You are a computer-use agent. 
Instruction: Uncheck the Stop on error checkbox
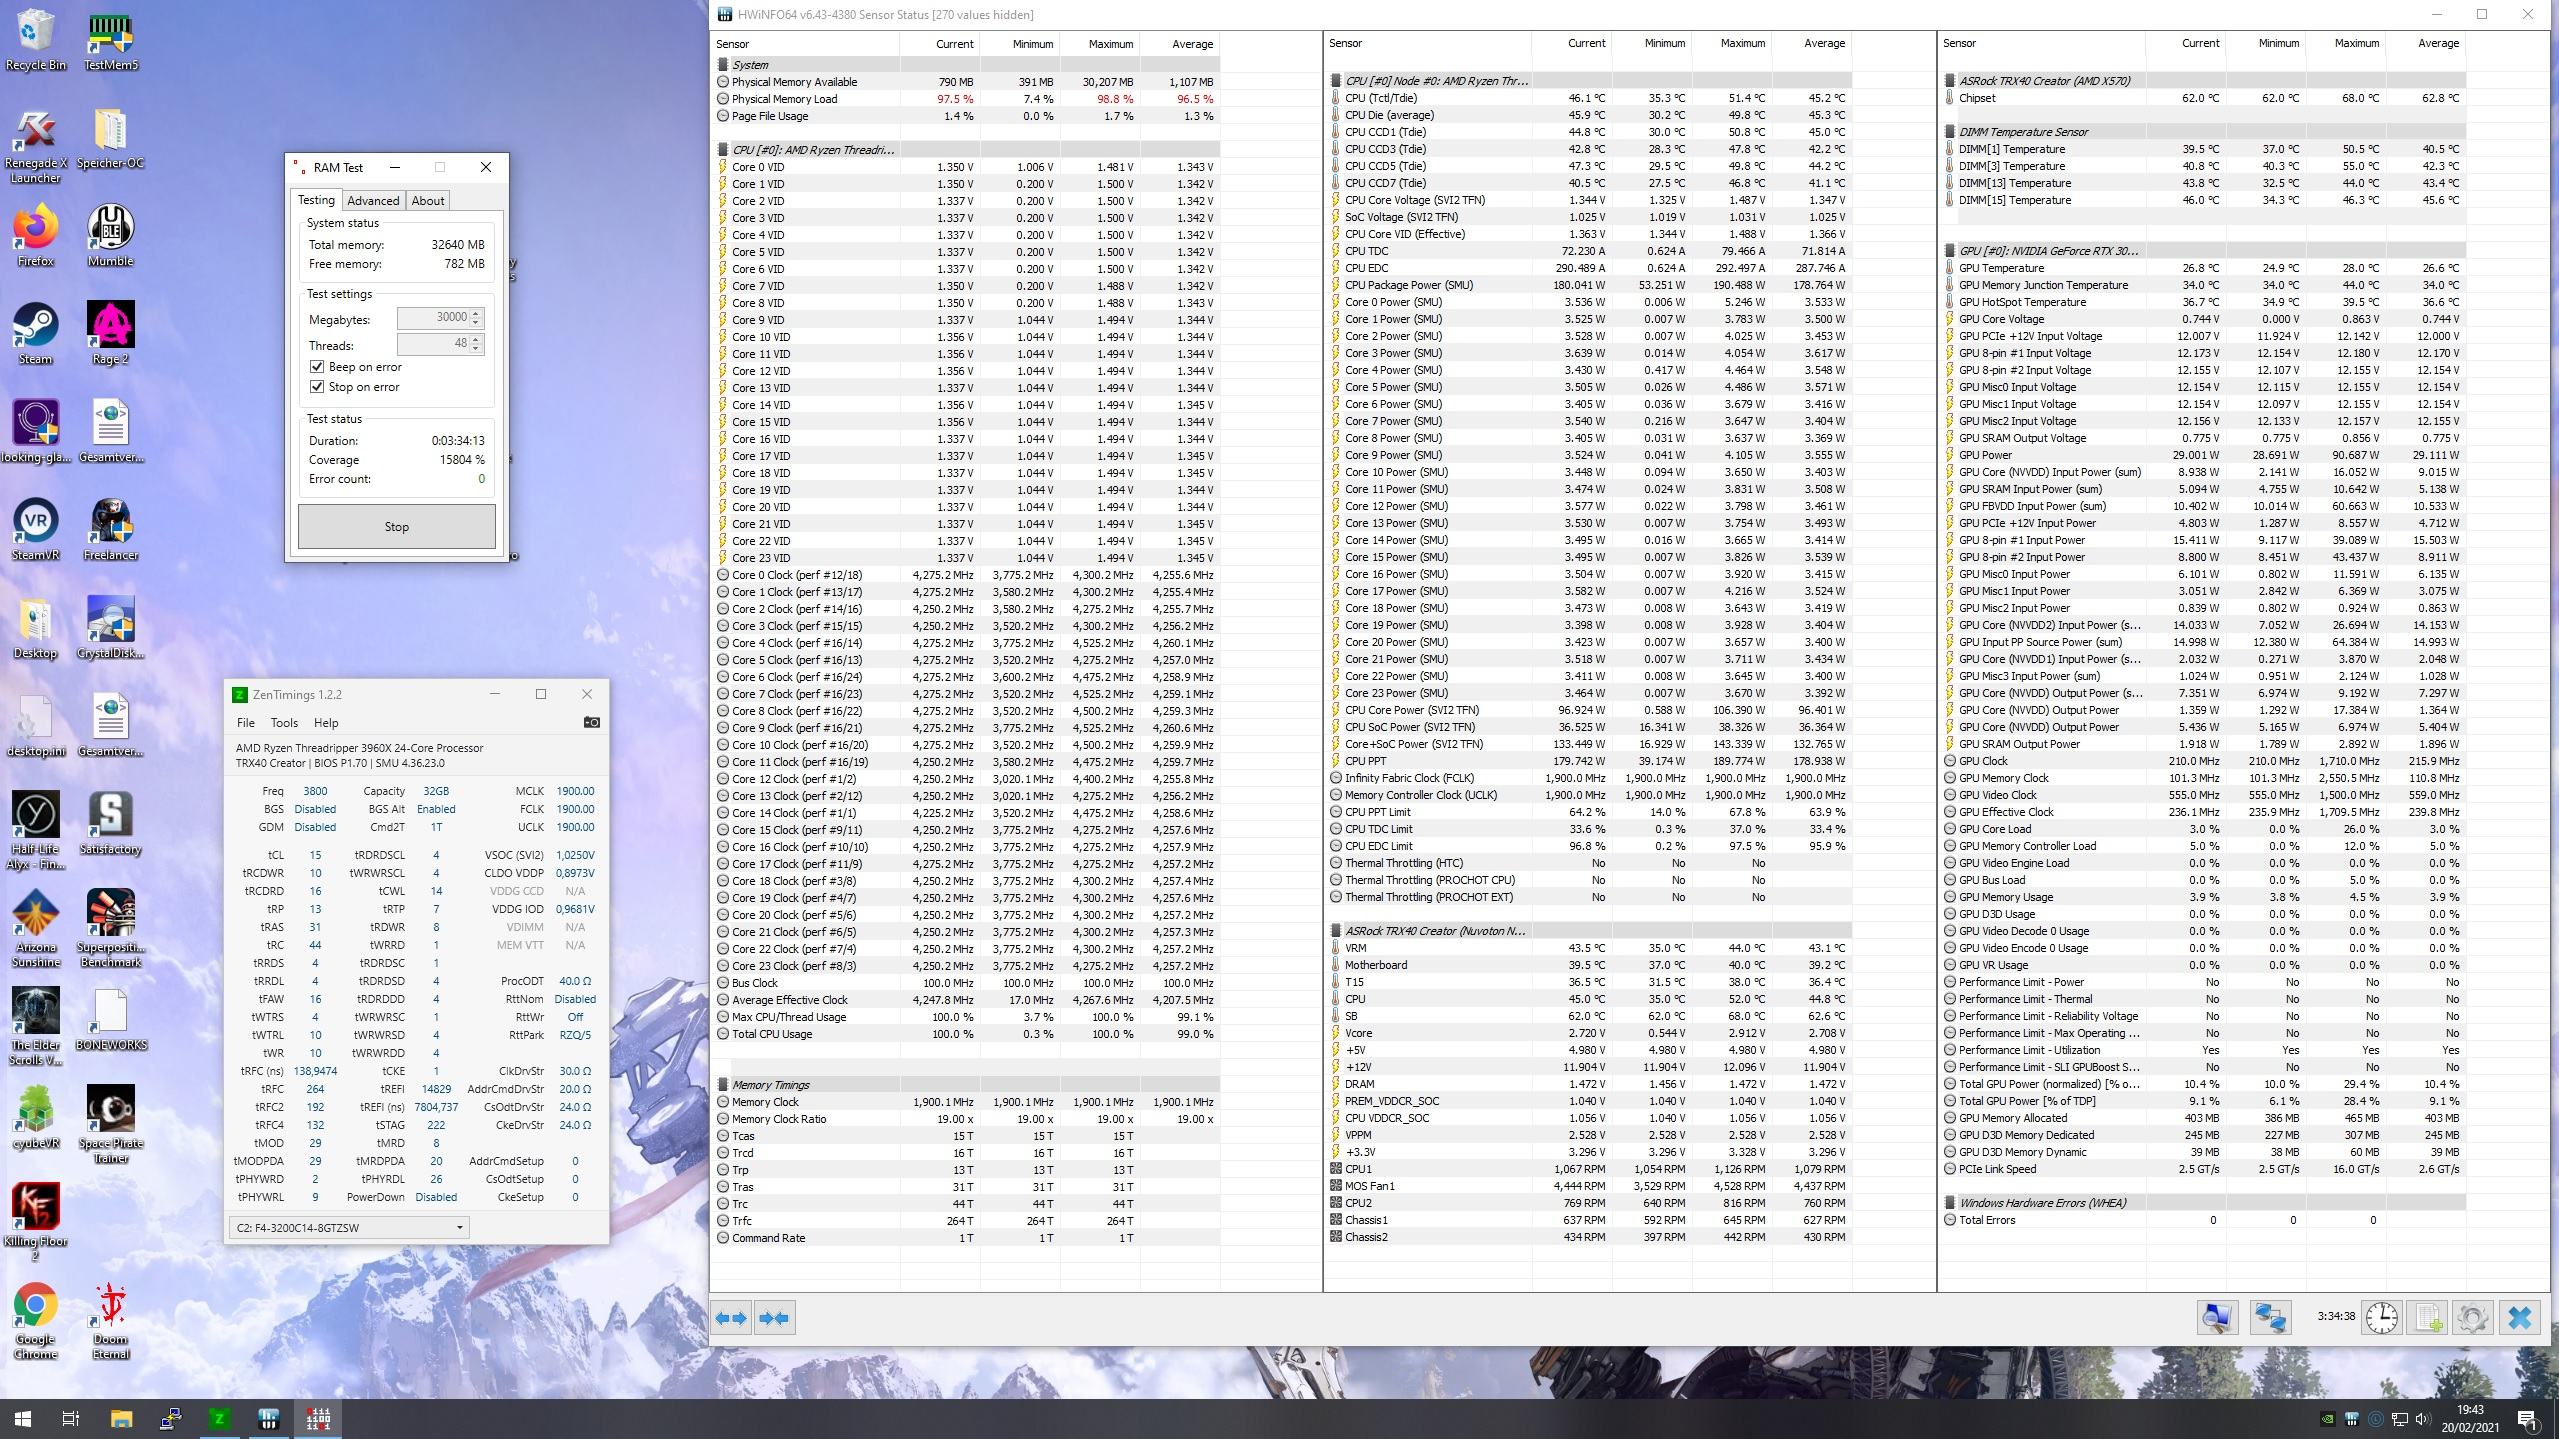(317, 387)
